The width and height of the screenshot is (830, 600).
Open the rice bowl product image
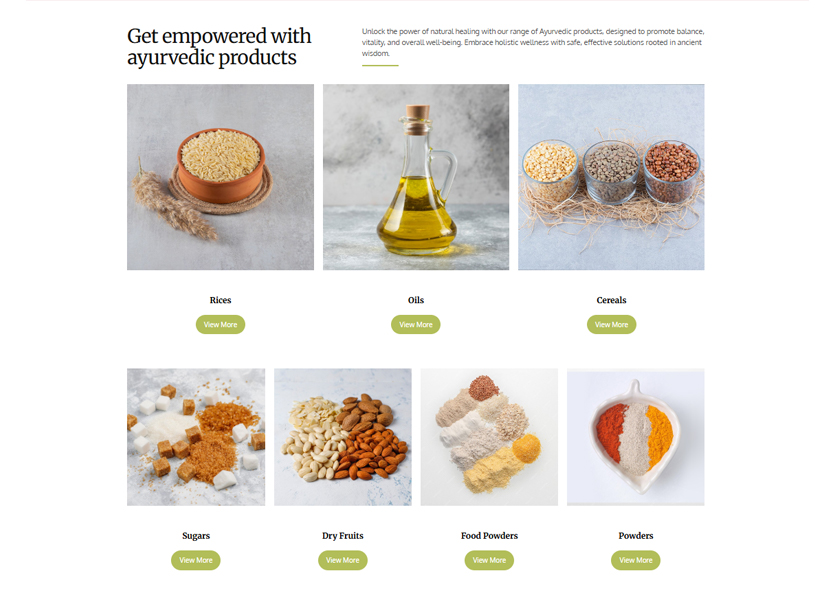pos(220,177)
